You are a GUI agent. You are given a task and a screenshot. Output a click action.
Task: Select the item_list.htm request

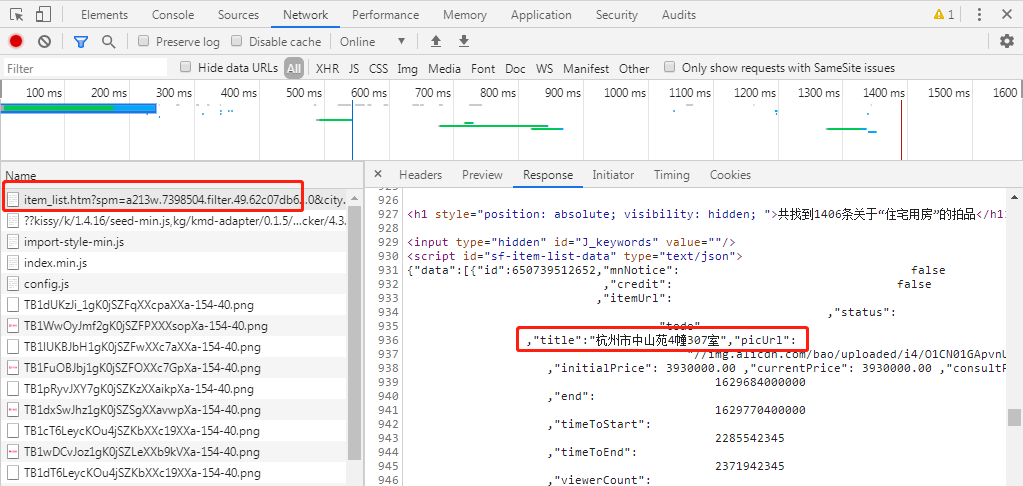click(176, 198)
